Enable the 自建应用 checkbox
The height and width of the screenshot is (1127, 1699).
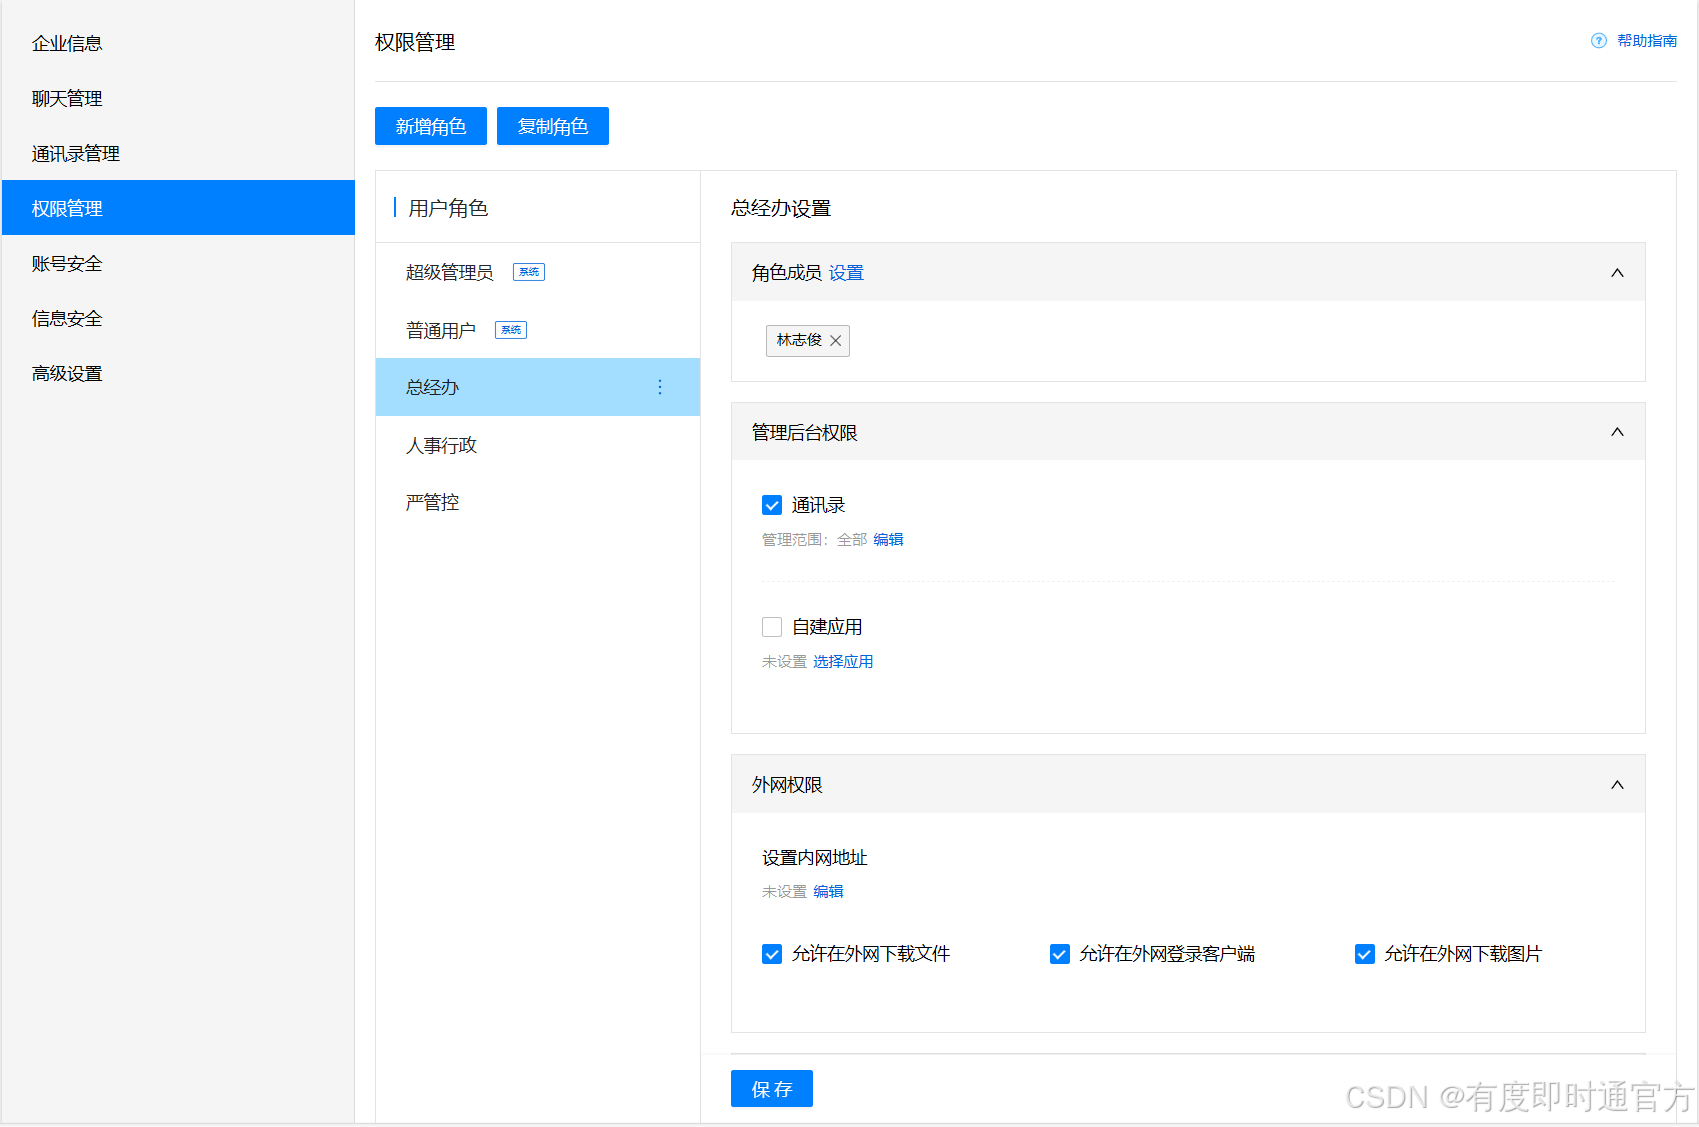[771, 626]
